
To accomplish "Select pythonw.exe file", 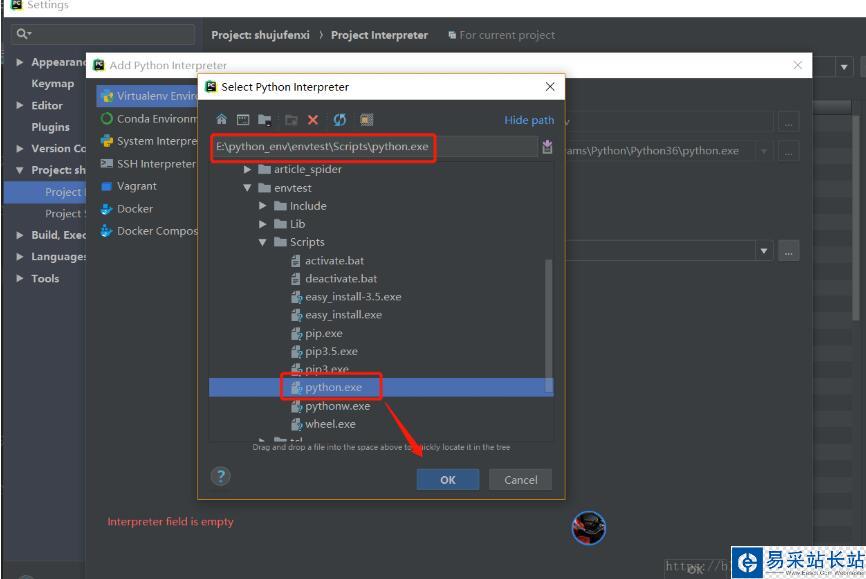I will point(330,407).
